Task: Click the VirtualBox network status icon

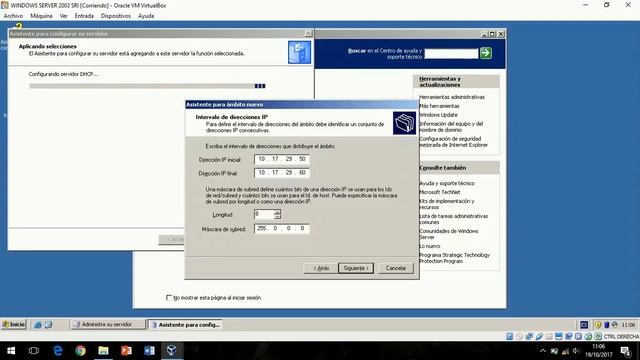Action: coord(529,336)
